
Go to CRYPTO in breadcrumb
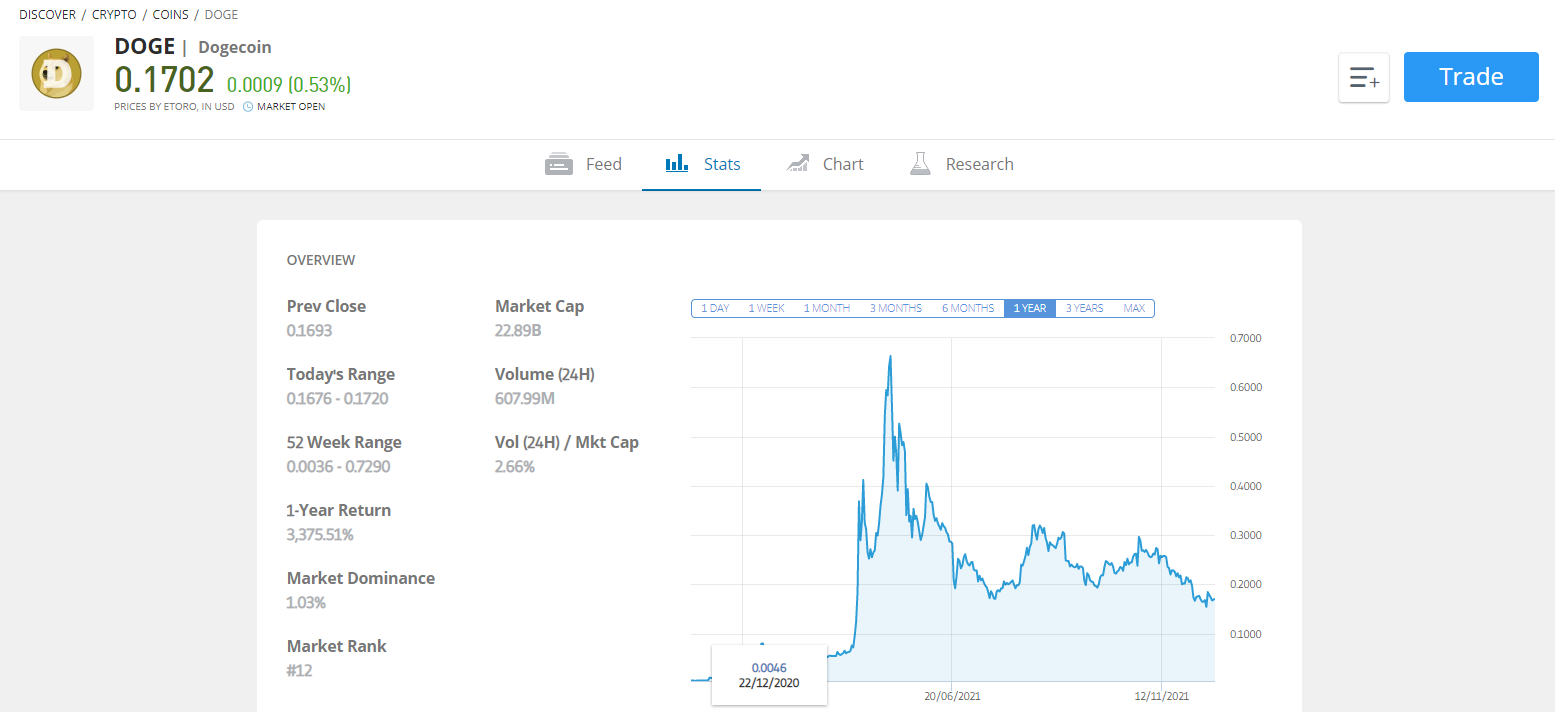click(x=114, y=15)
